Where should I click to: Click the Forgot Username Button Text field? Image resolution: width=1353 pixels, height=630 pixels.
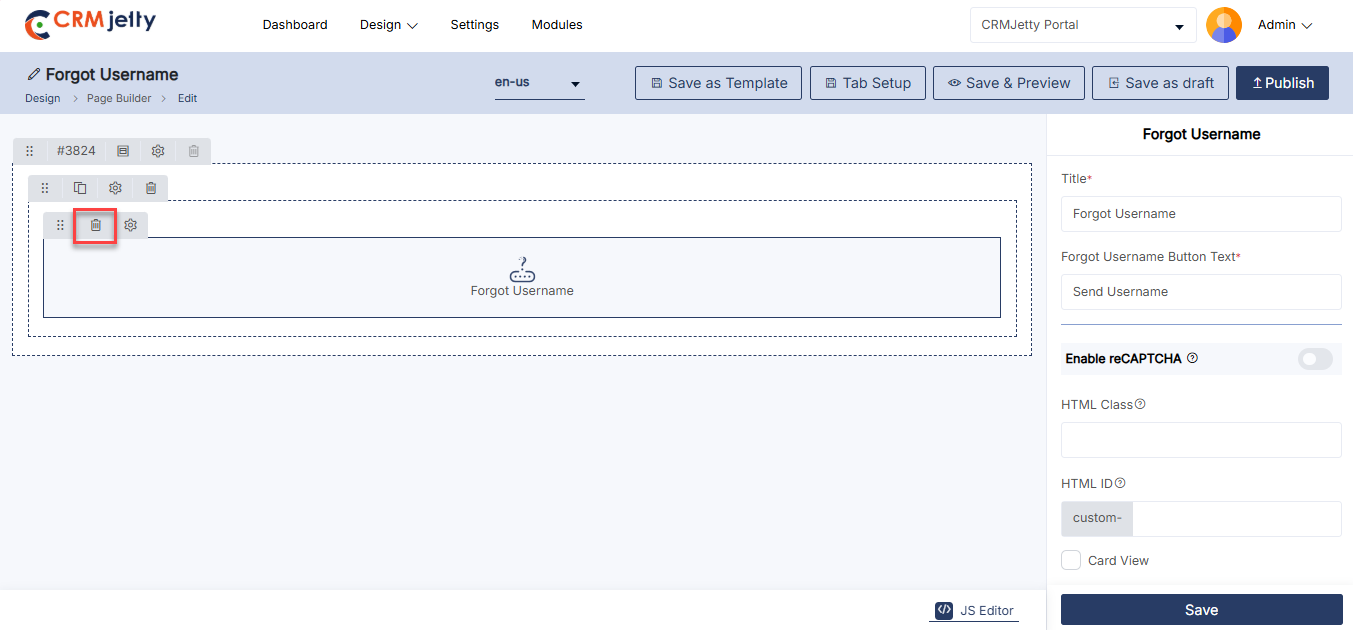(x=1200, y=292)
